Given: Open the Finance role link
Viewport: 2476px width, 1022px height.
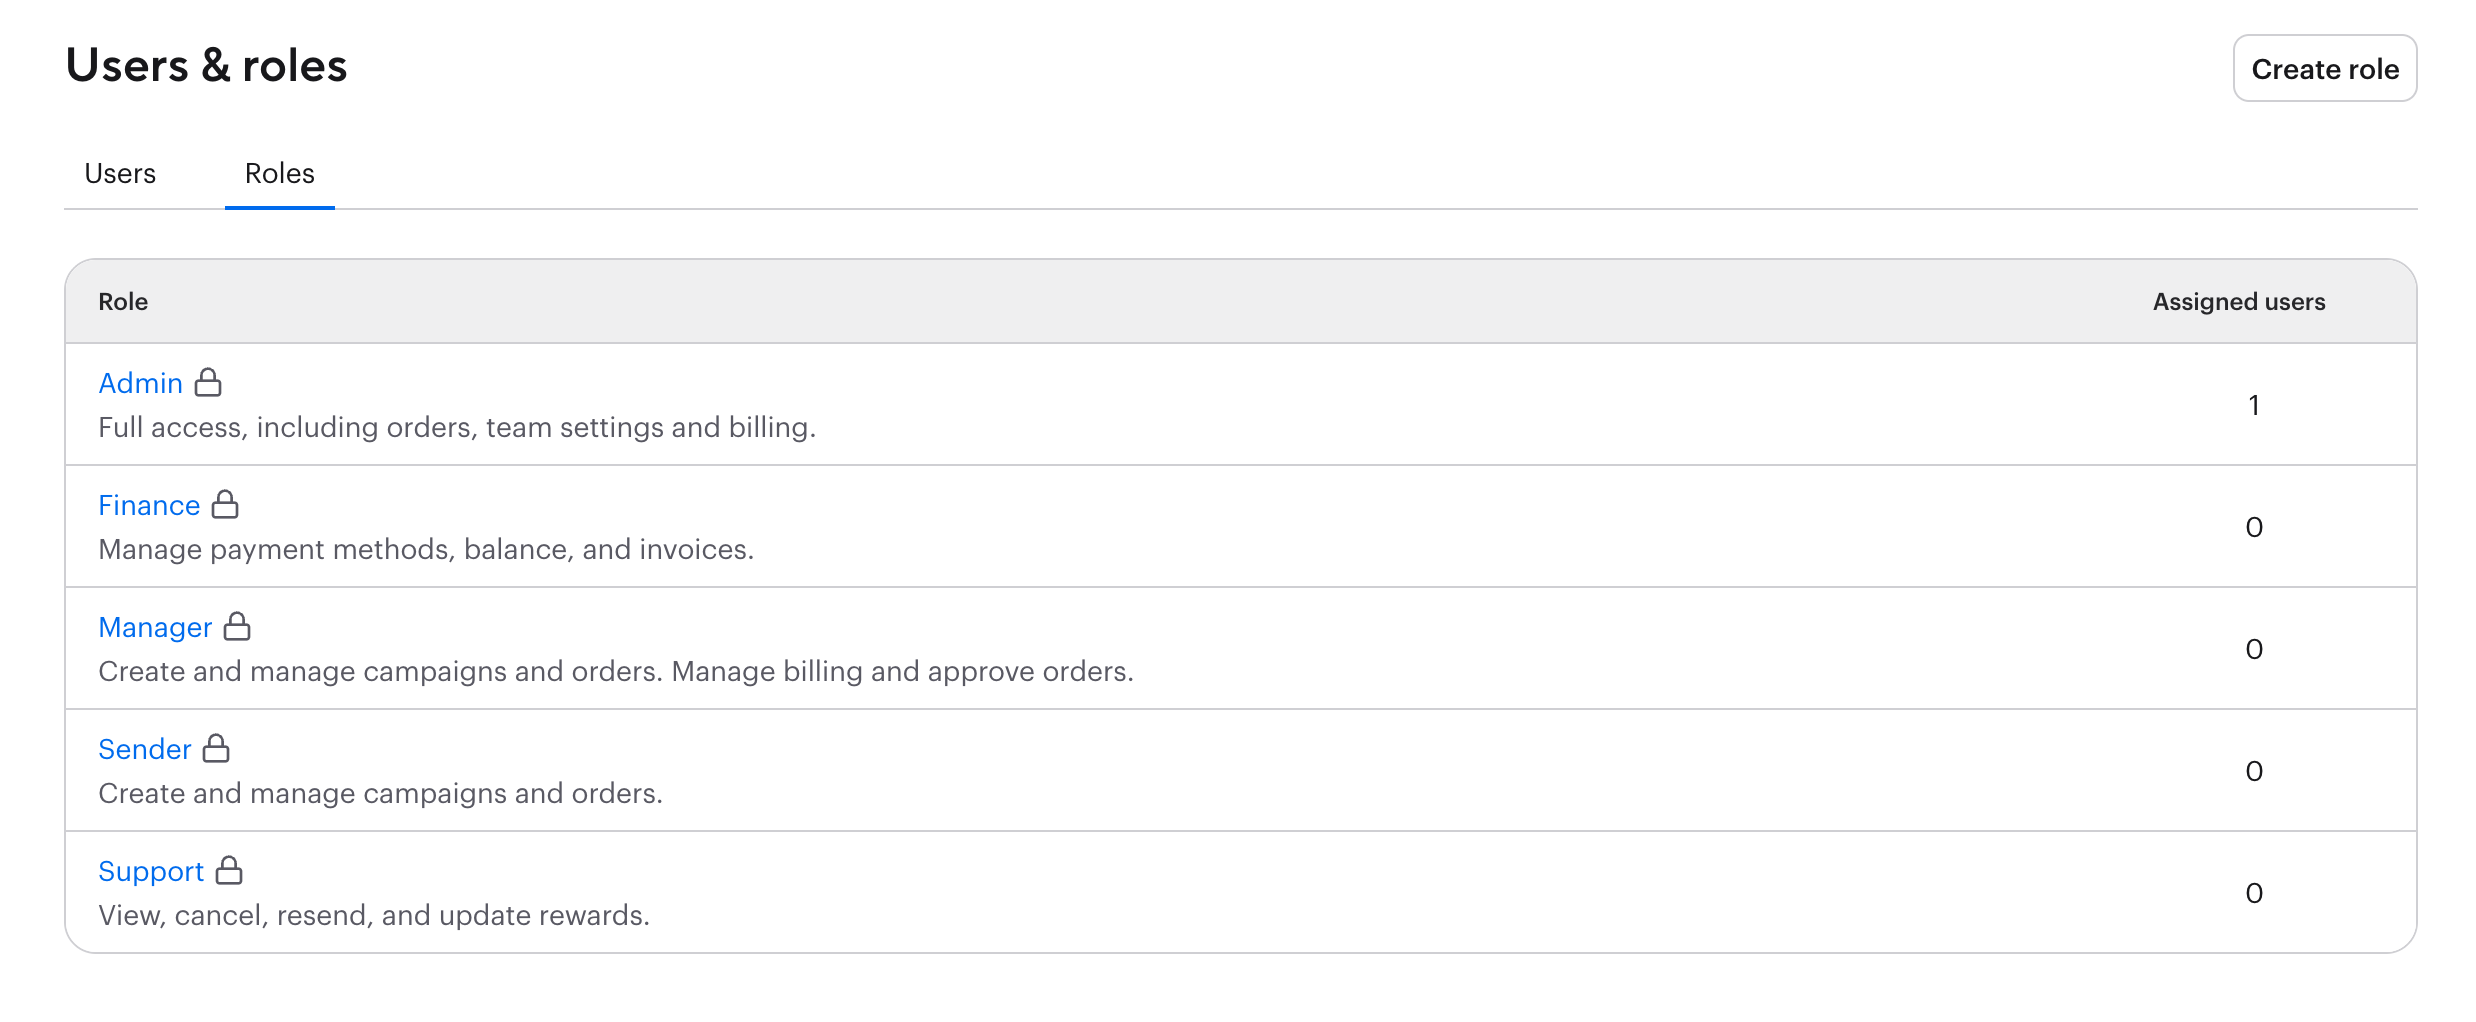Looking at the screenshot, I should click(x=149, y=505).
